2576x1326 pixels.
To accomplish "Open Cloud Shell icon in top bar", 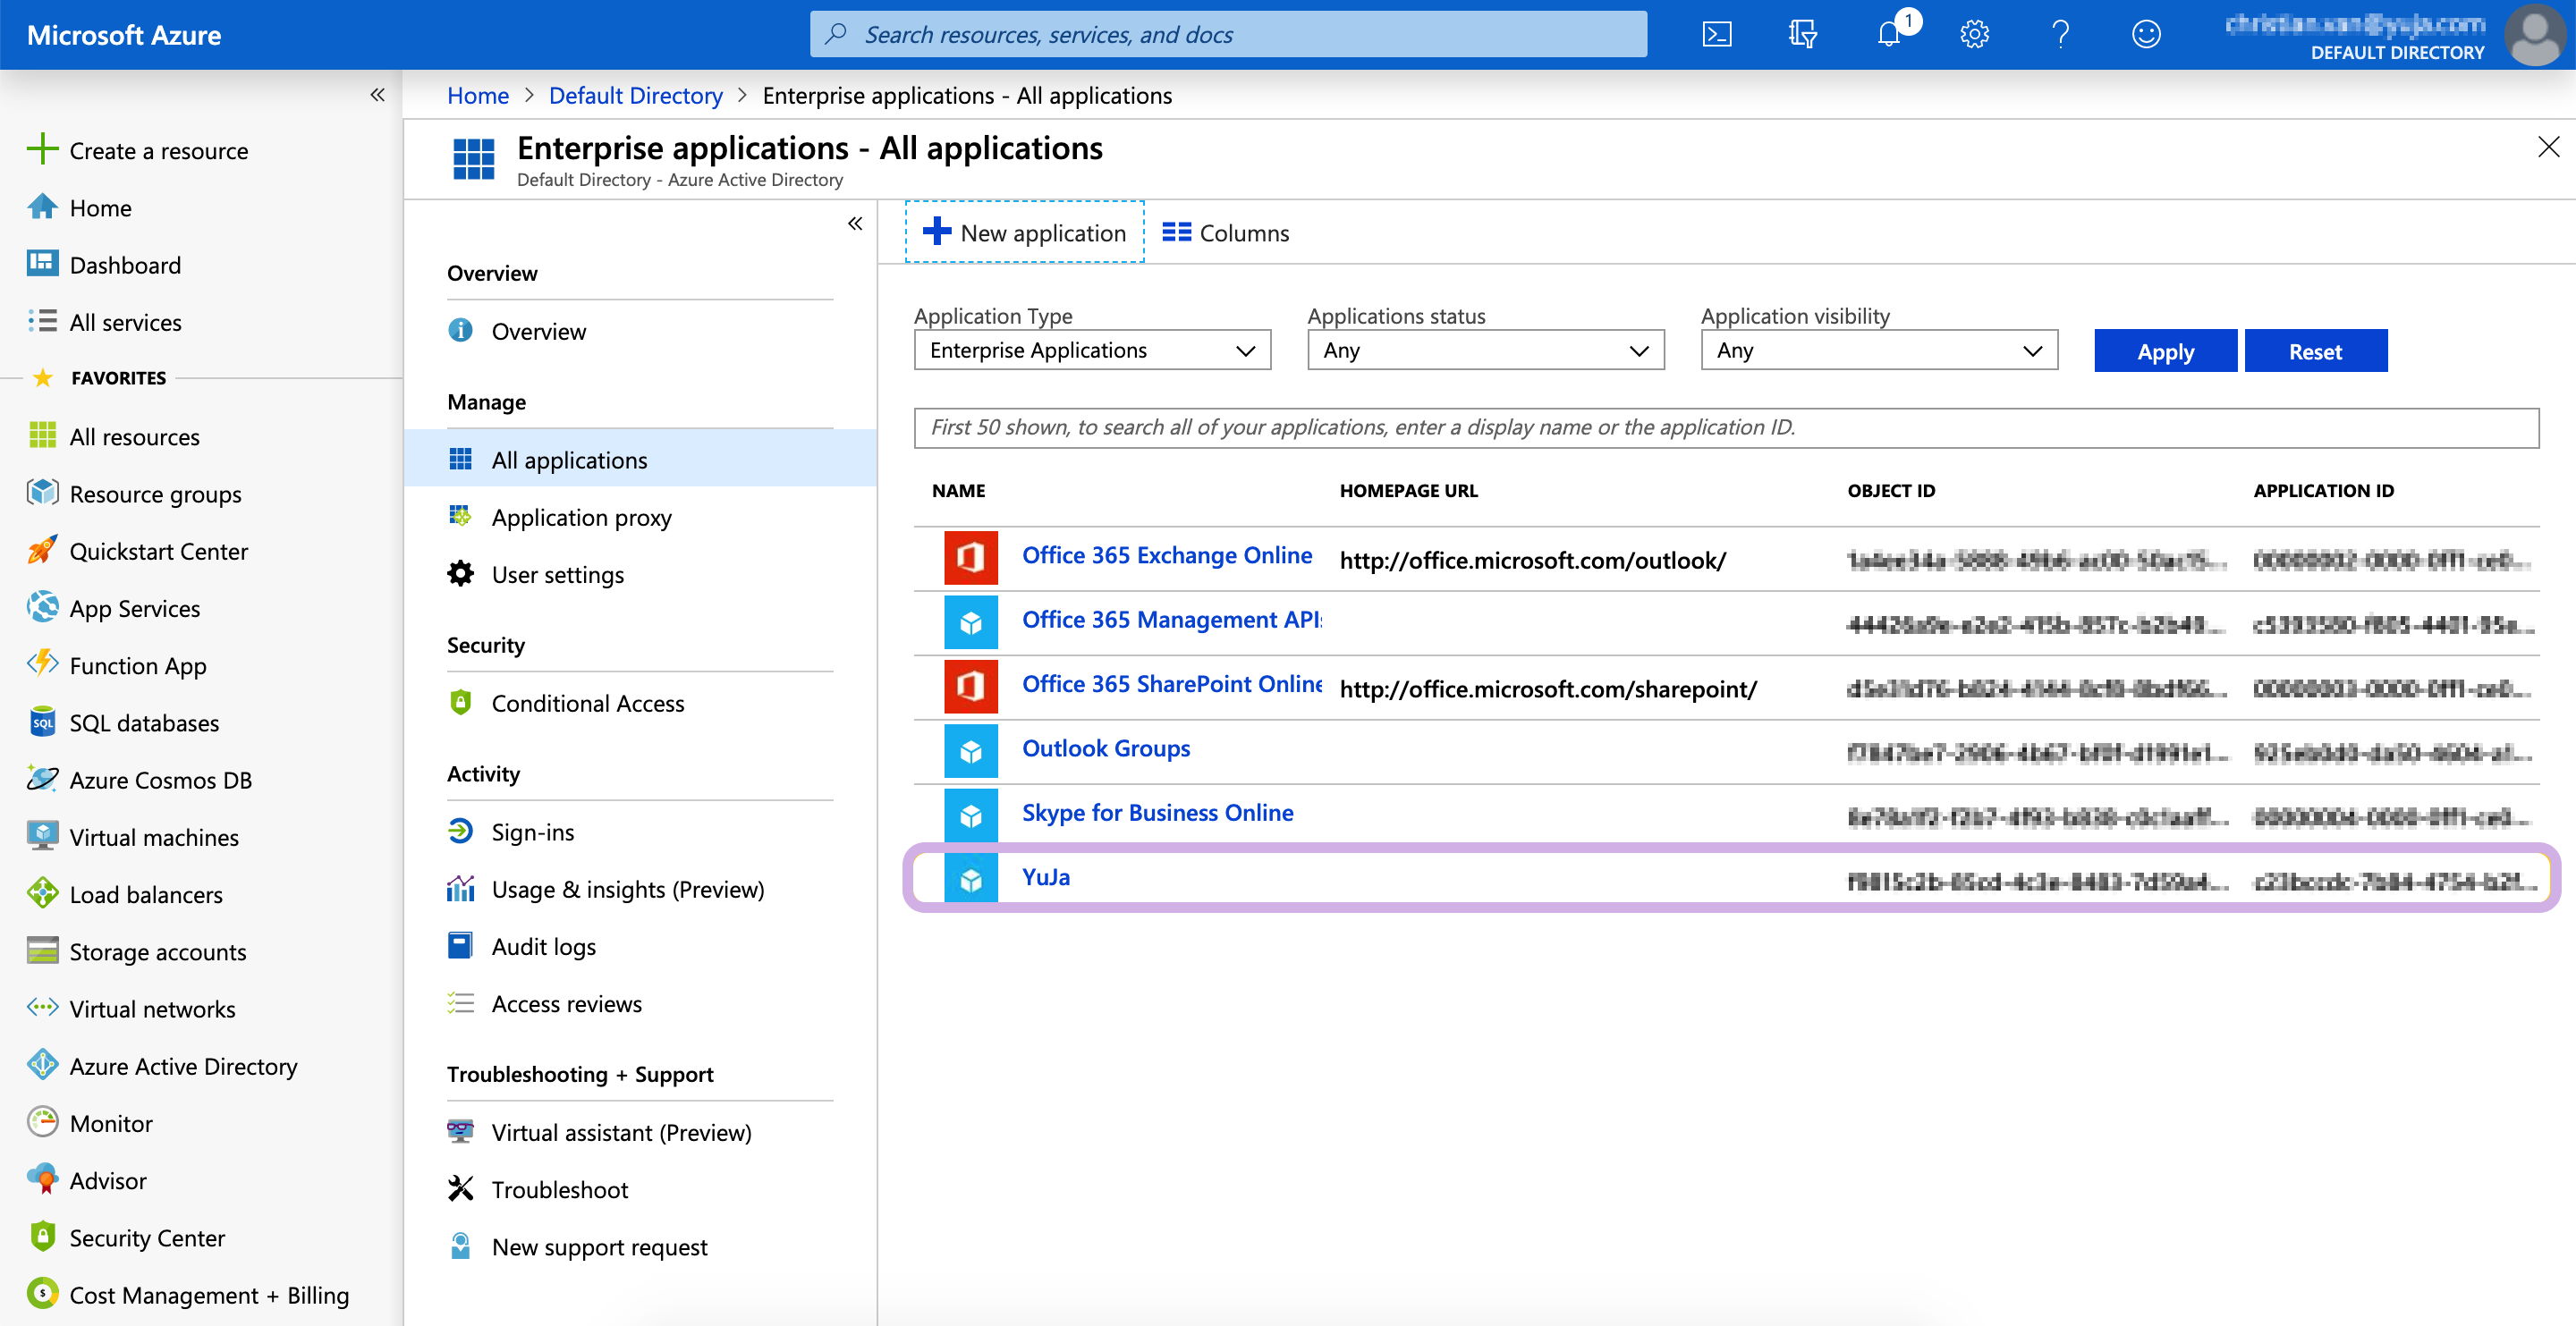I will pyautogui.click(x=1717, y=35).
